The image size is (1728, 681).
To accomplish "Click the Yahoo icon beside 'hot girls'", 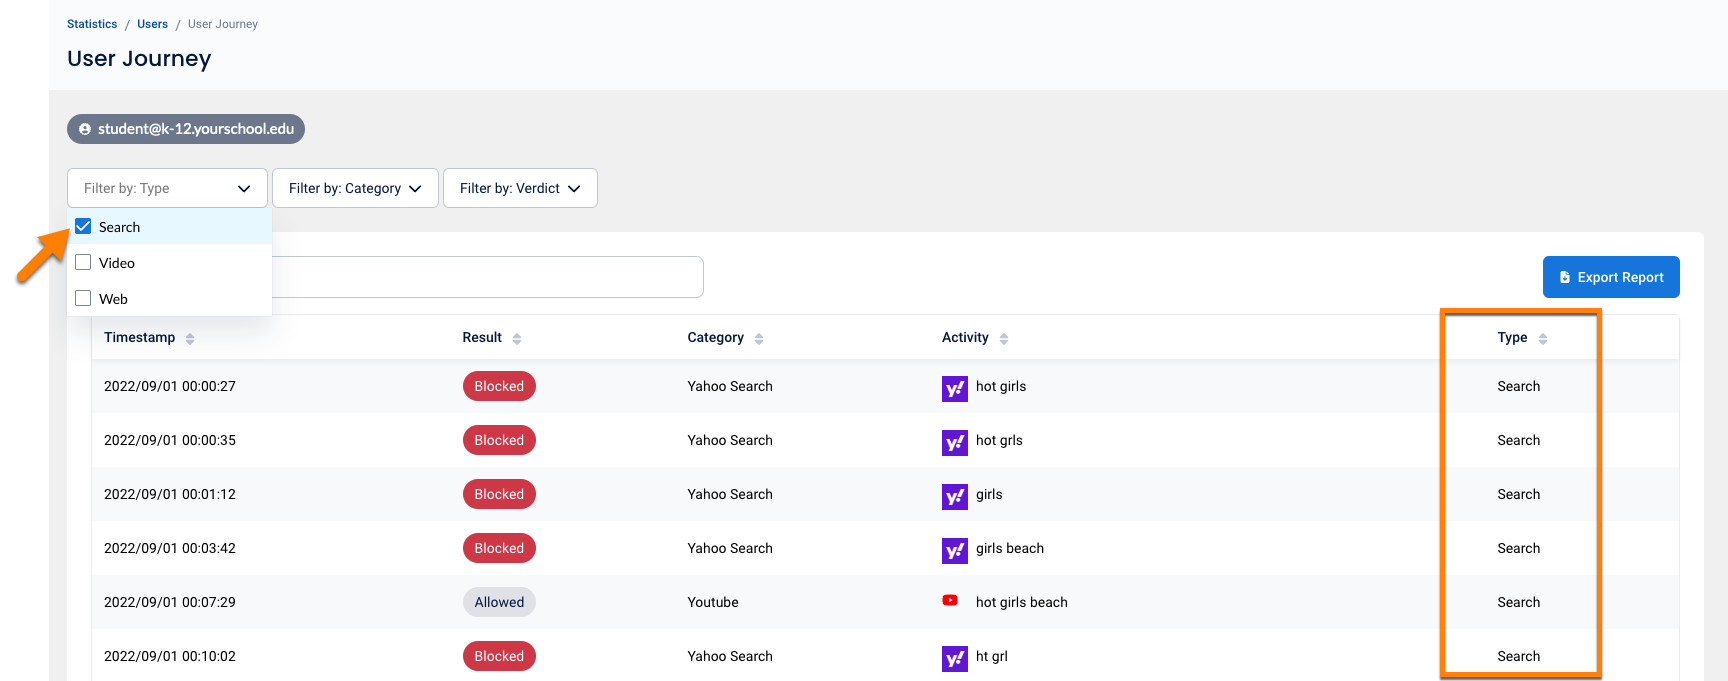I will pos(954,388).
